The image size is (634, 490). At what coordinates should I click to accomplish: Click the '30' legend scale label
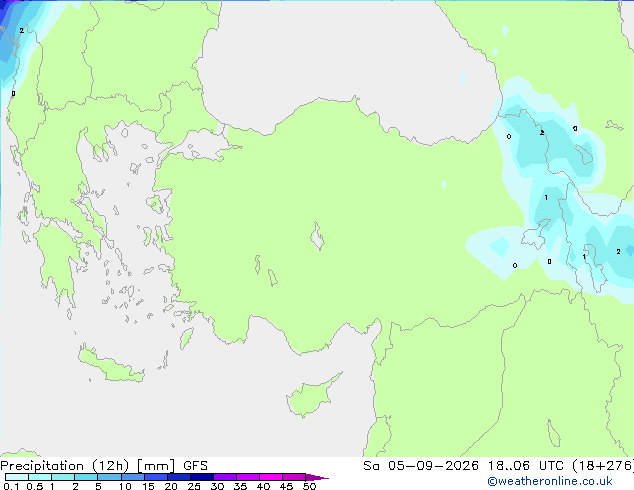(x=217, y=486)
